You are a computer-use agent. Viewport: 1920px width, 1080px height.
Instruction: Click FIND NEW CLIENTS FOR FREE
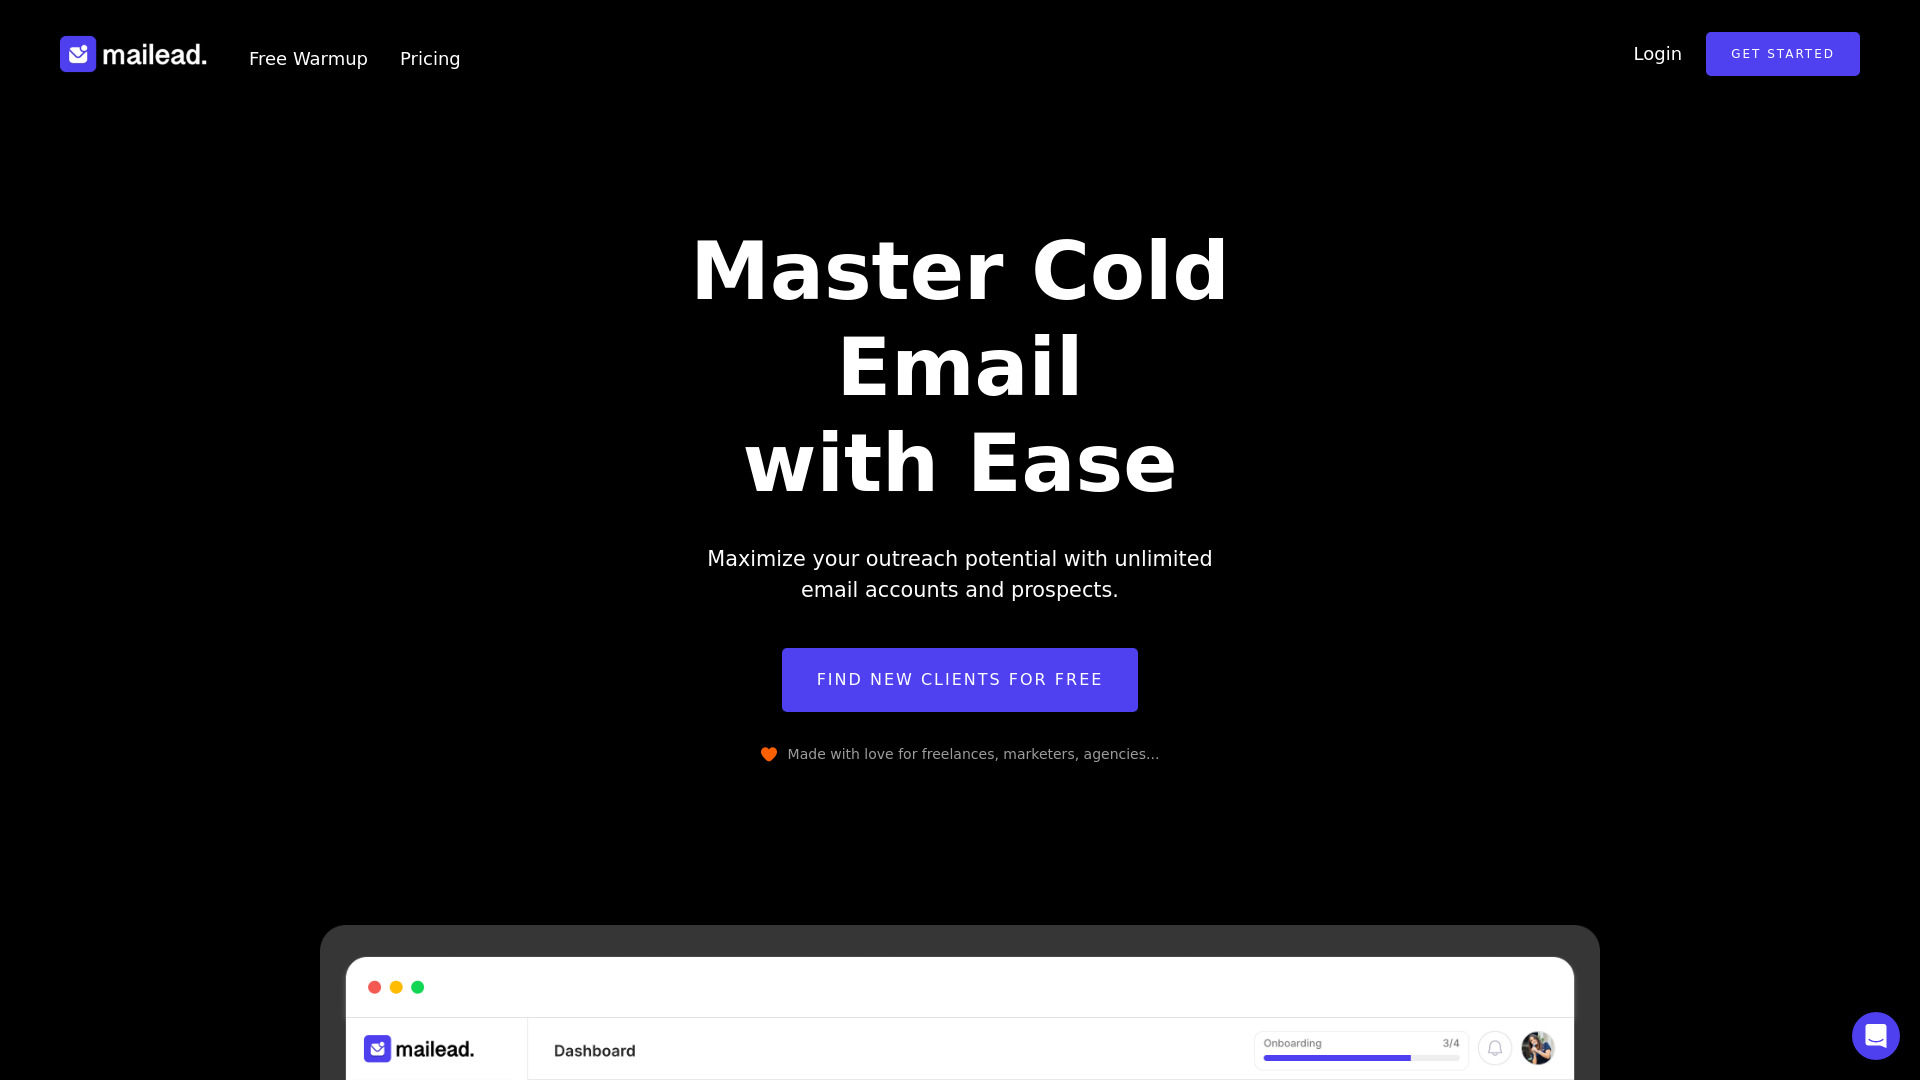coord(960,679)
